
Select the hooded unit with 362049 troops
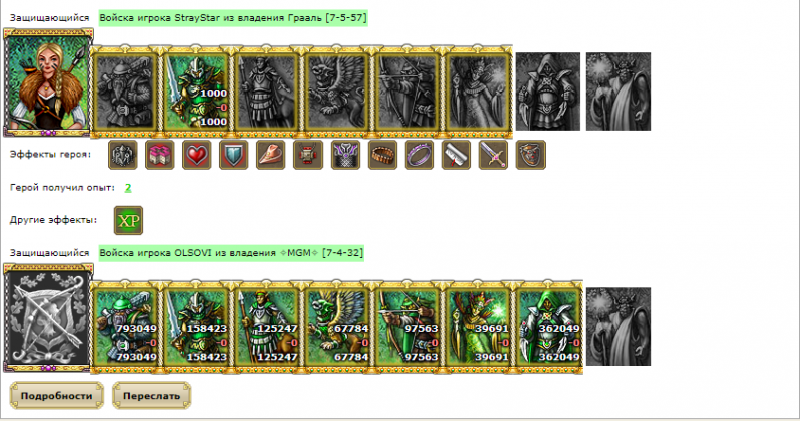(x=548, y=327)
